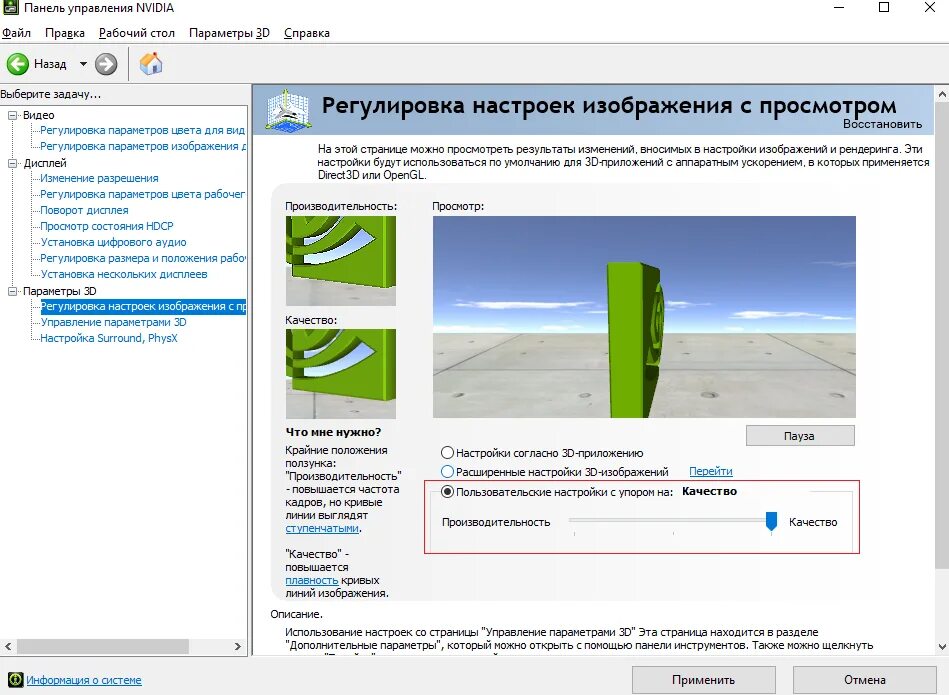Click the main panel scroll-down arrow
The width and height of the screenshot is (949, 695).
(x=942, y=647)
